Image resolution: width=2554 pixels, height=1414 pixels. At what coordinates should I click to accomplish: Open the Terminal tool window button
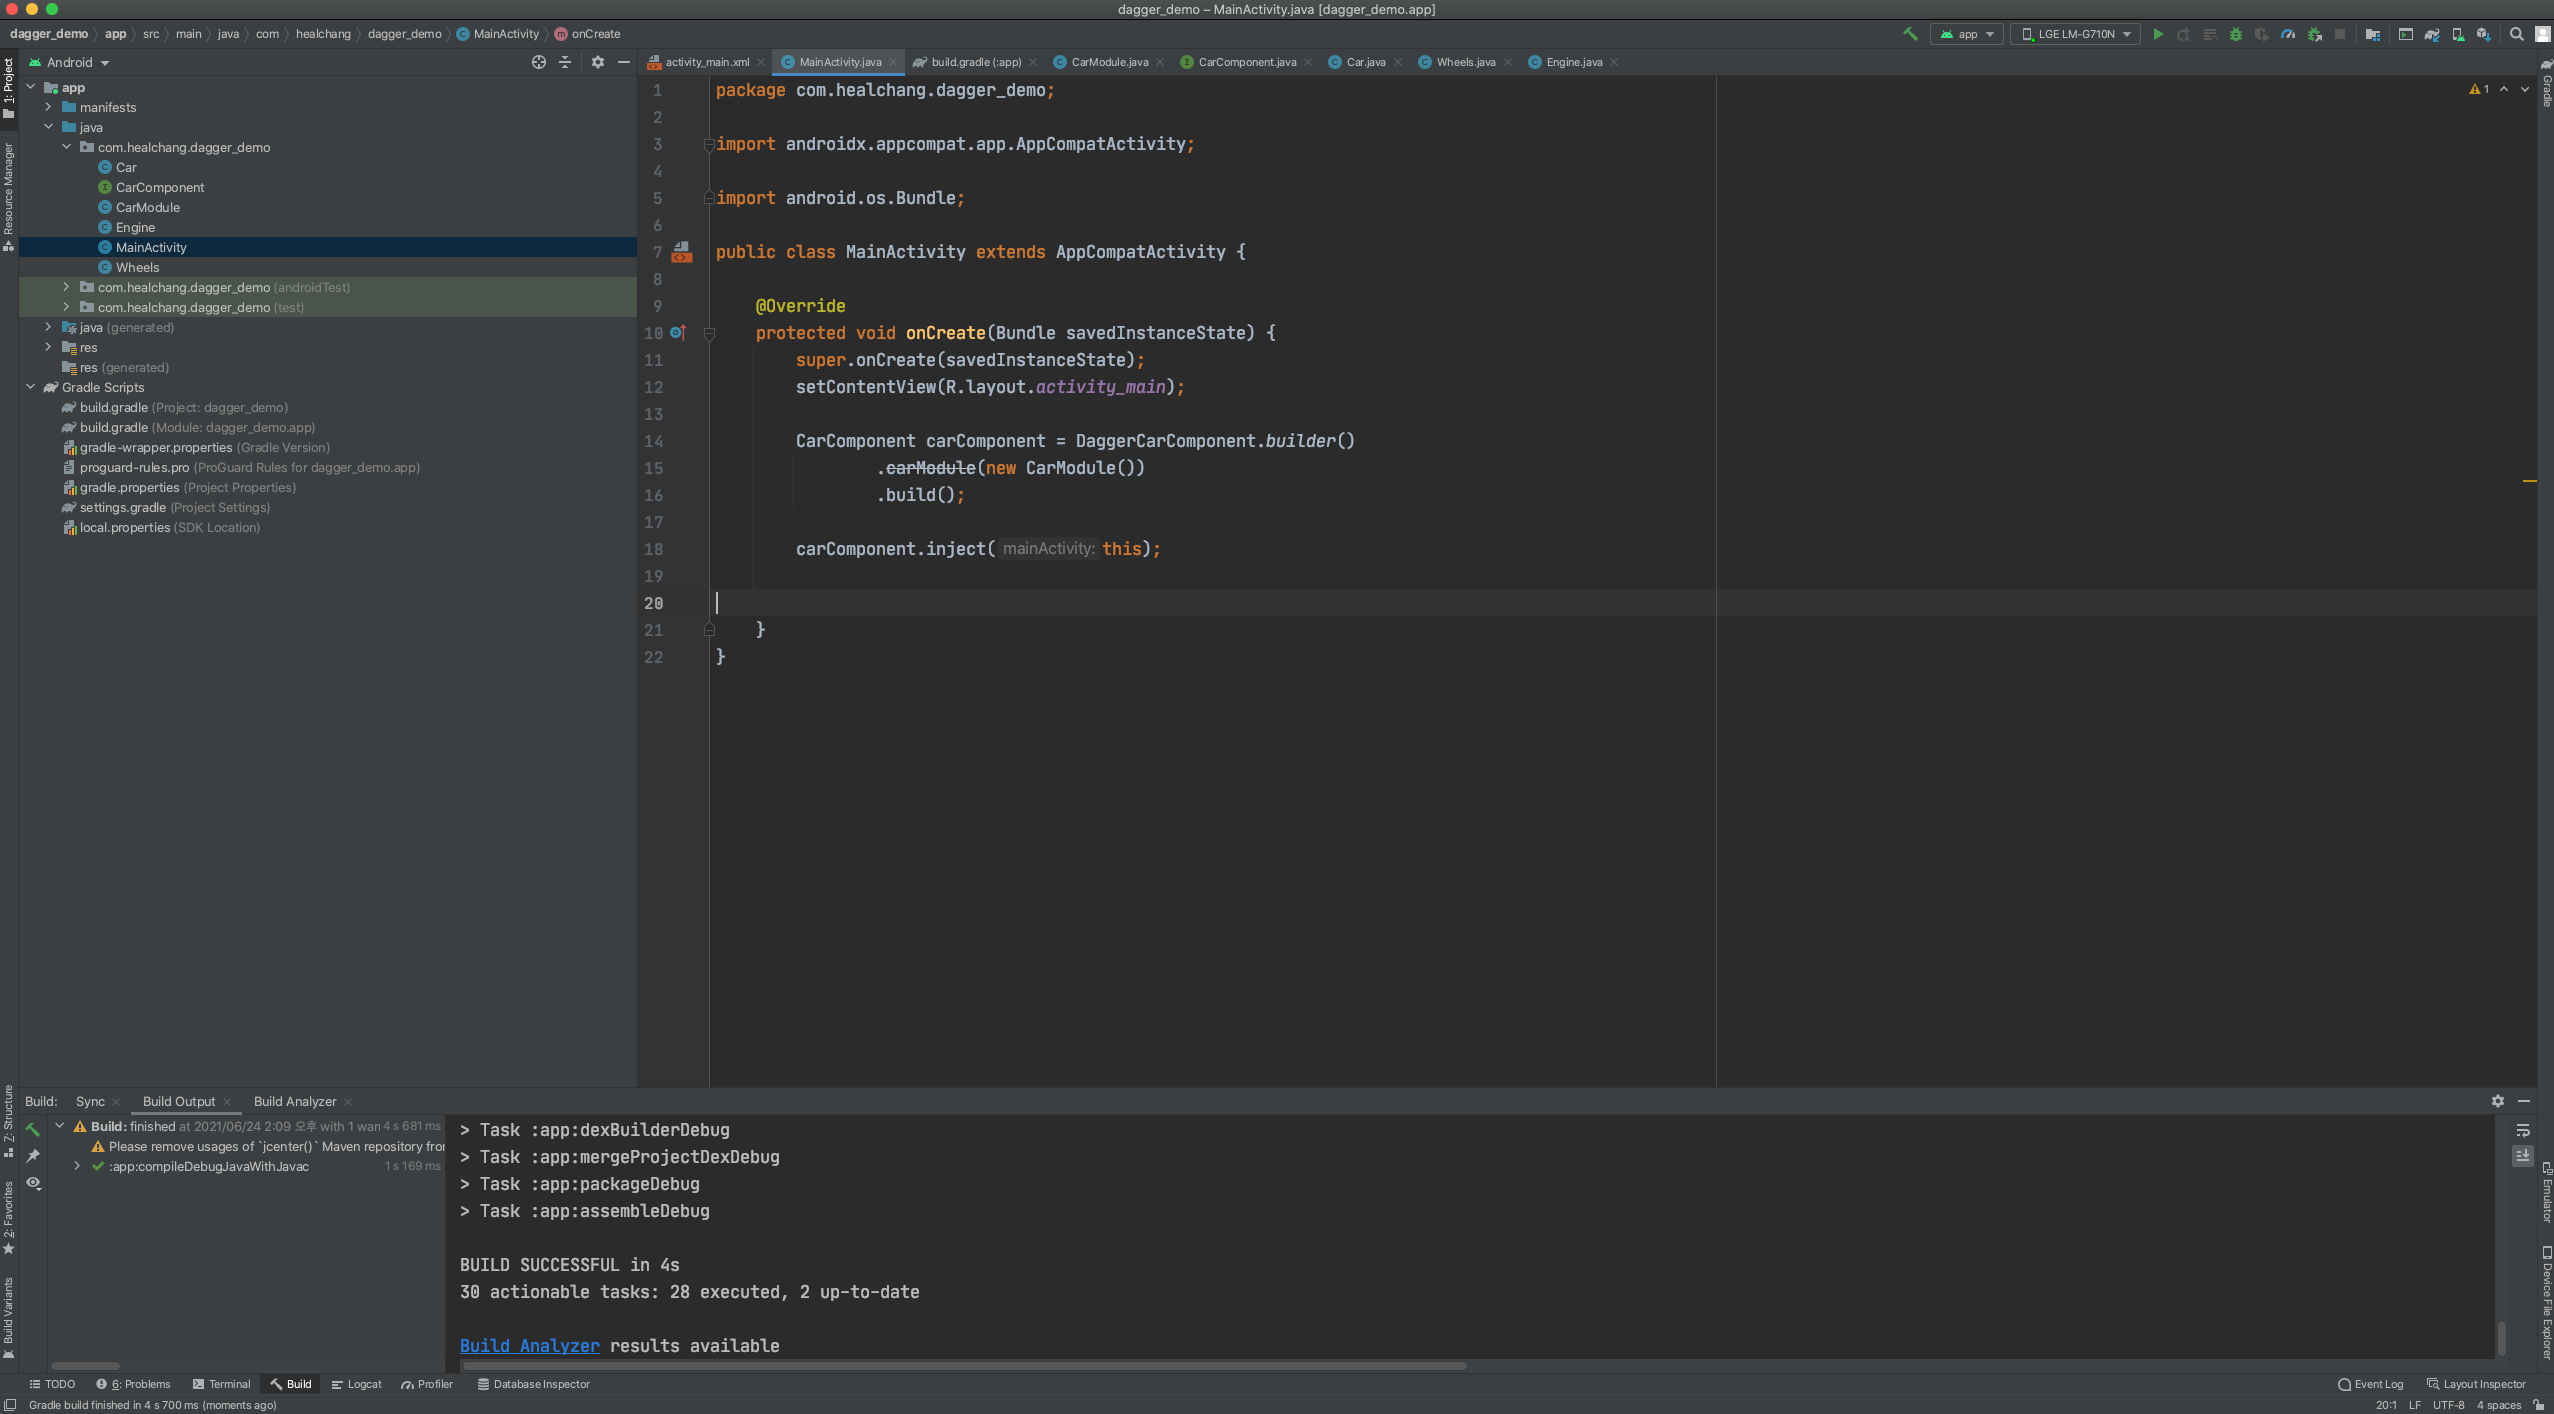click(x=222, y=1384)
